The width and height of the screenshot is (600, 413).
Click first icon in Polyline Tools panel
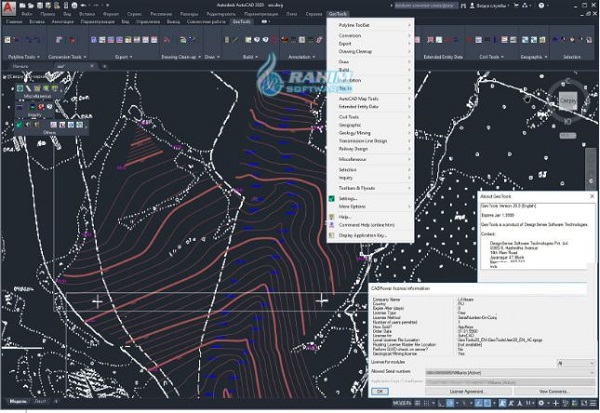[8, 40]
